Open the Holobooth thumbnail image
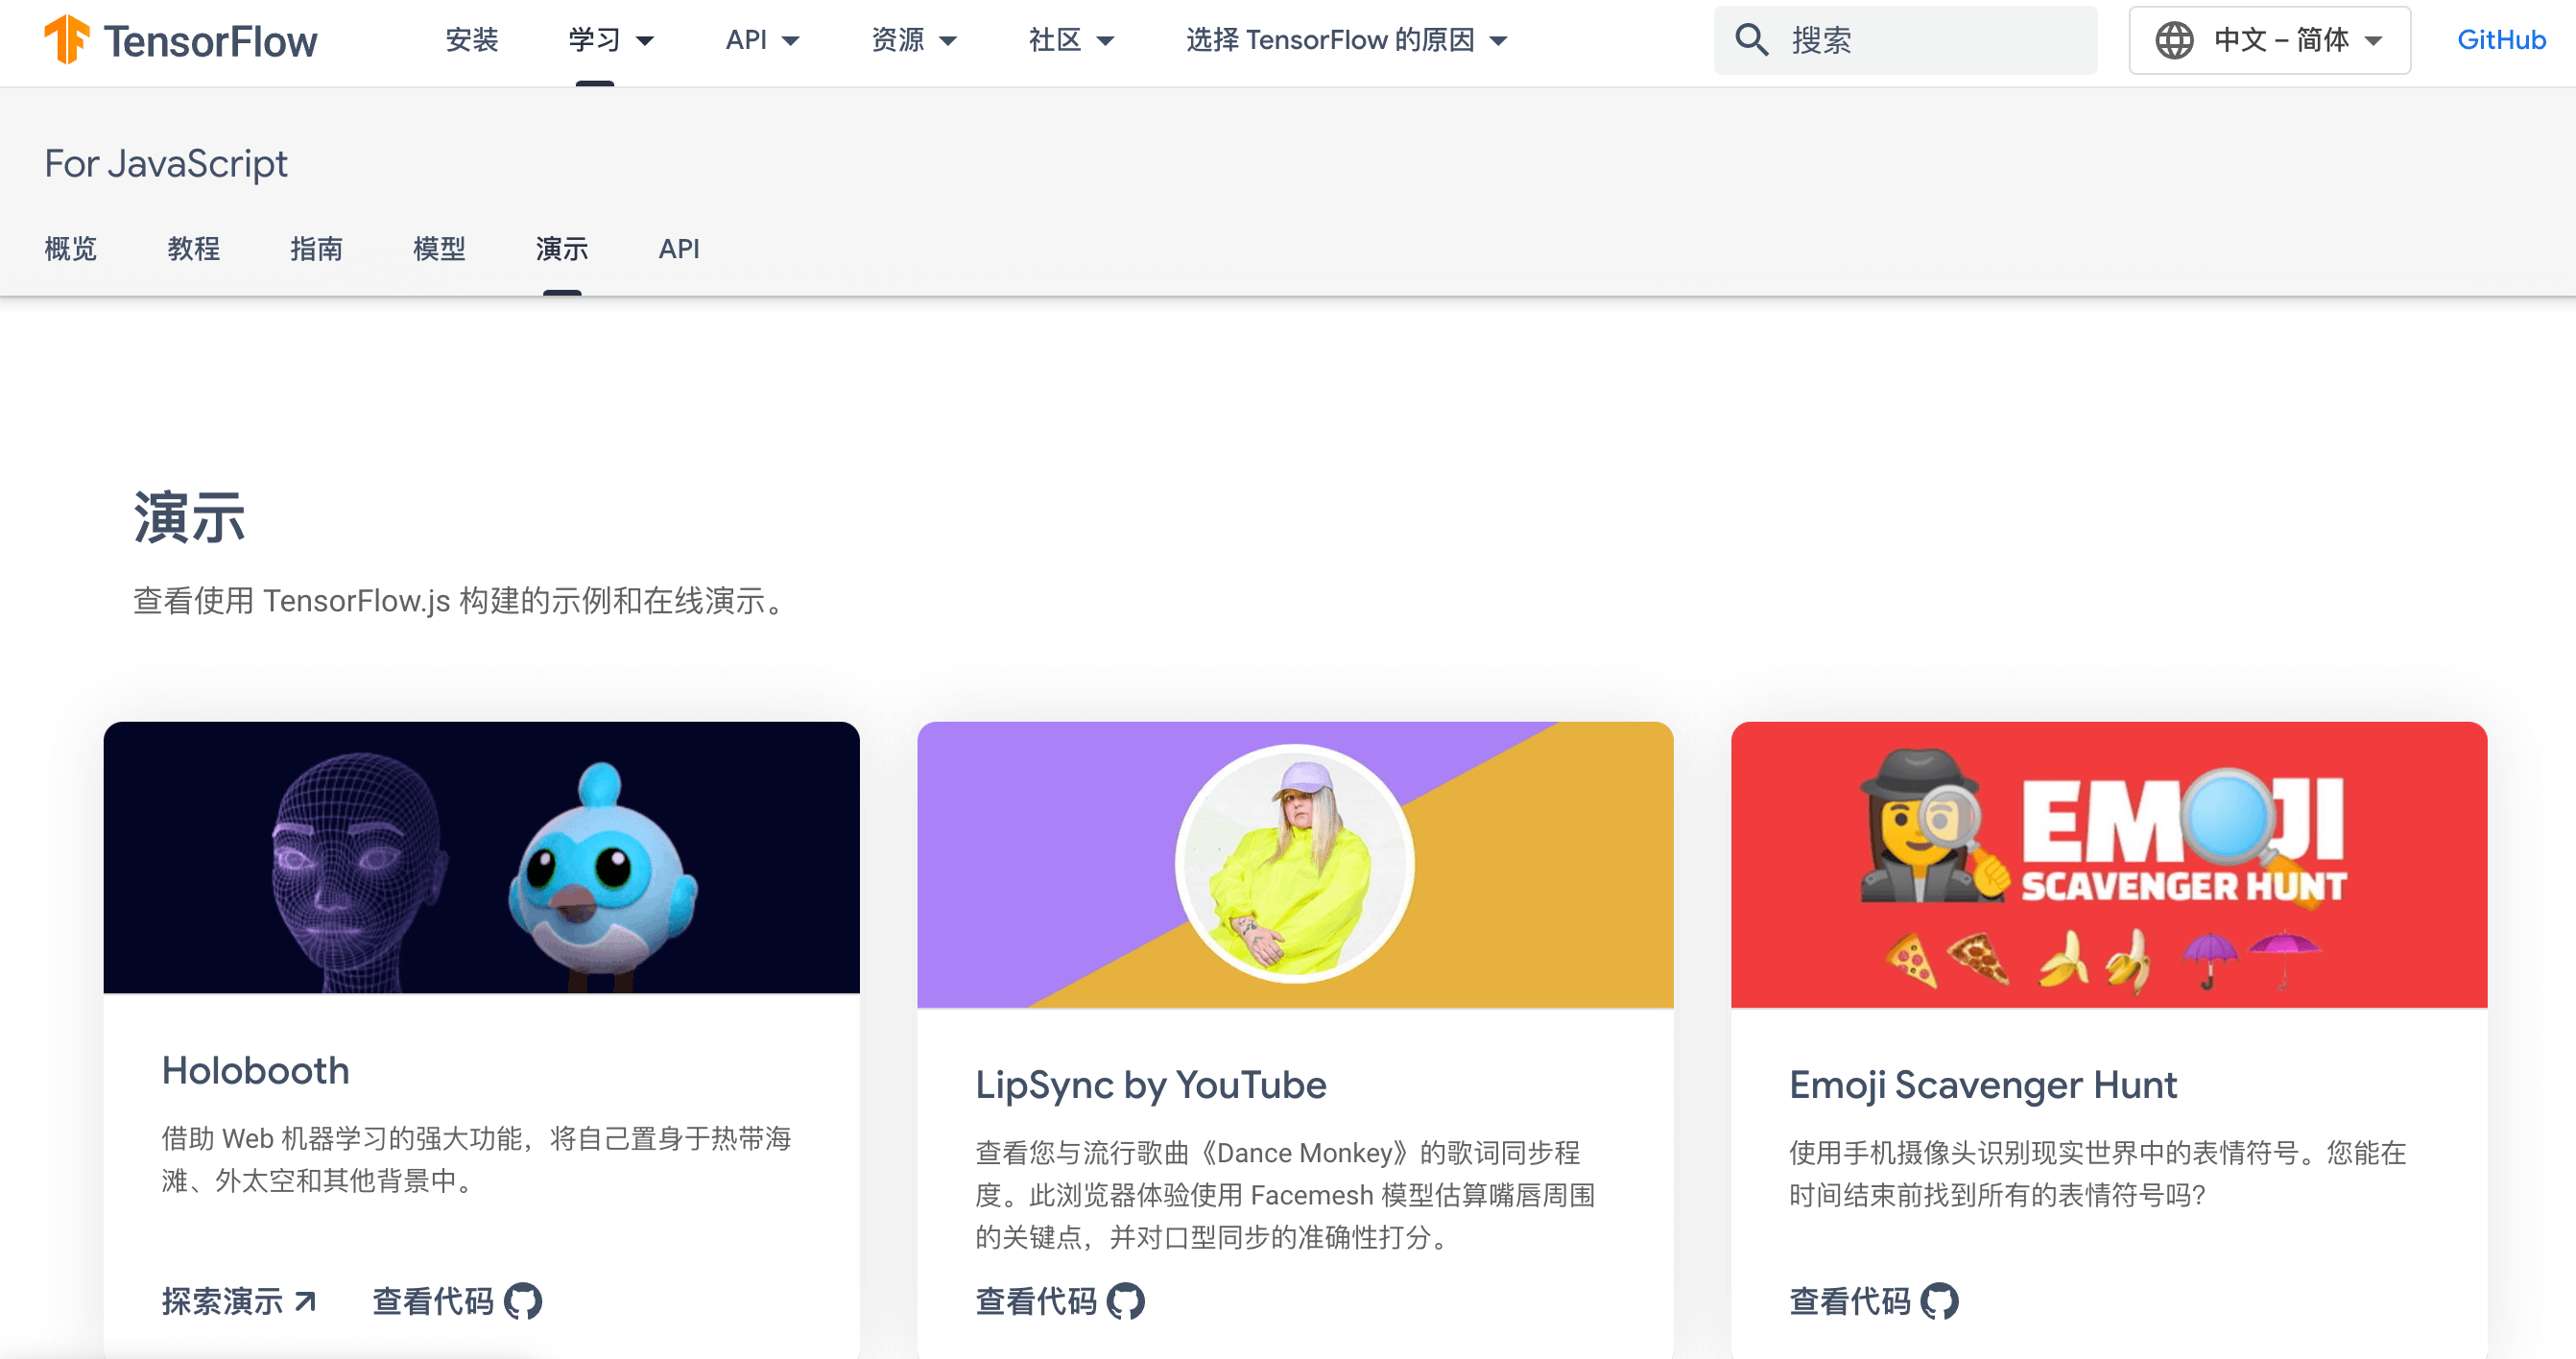Image resolution: width=2576 pixels, height=1359 pixels. 481,857
